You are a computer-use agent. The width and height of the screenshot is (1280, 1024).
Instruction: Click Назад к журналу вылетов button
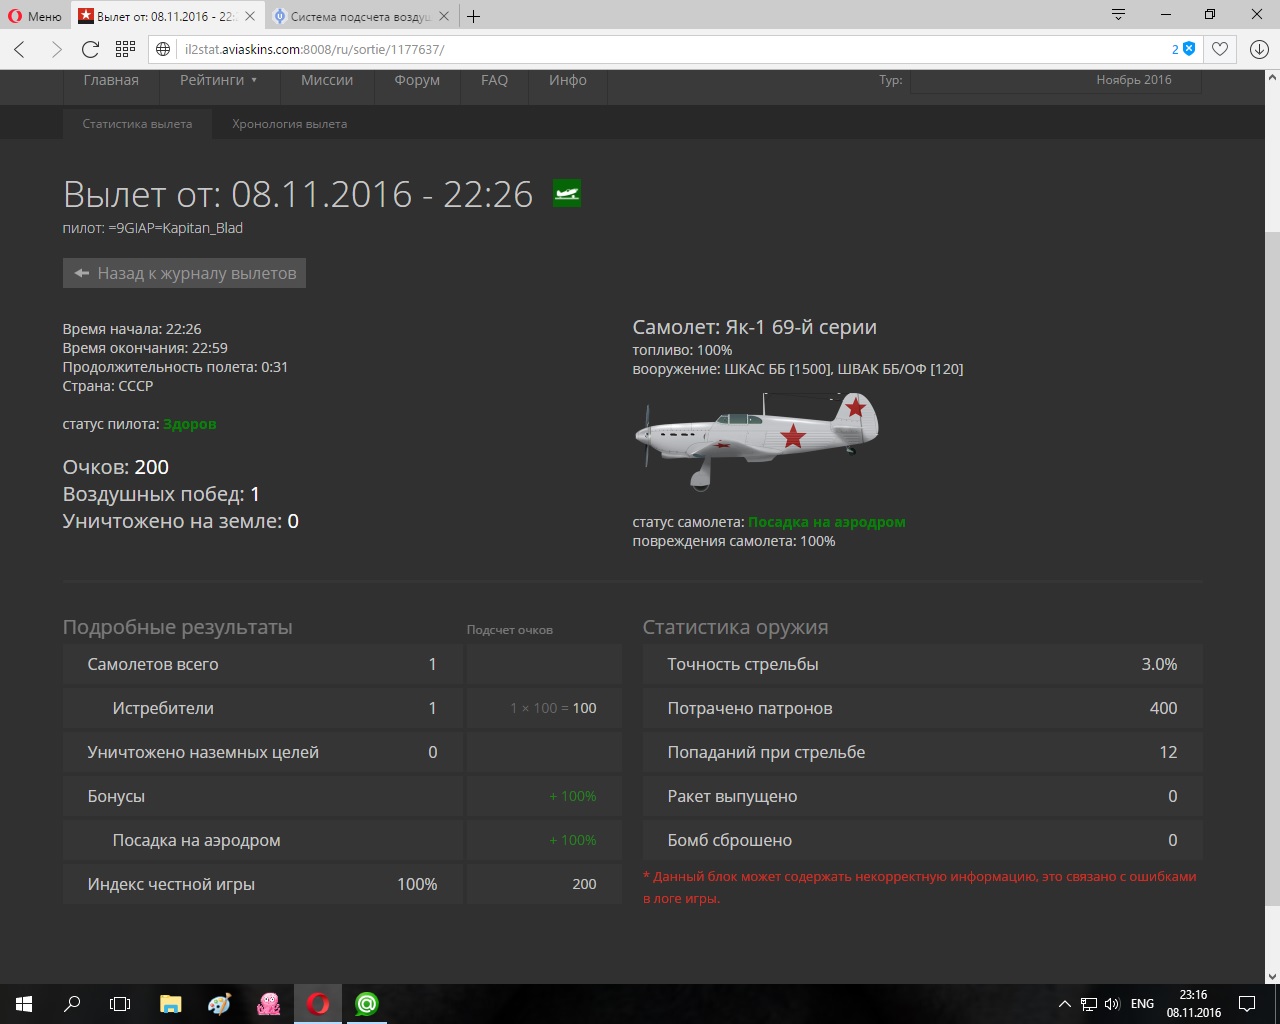coord(185,273)
